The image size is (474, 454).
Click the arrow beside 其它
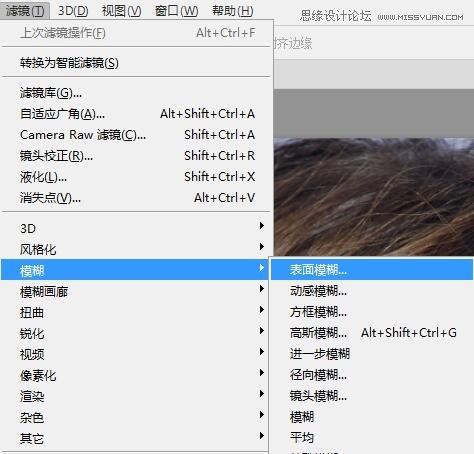pos(262,436)
